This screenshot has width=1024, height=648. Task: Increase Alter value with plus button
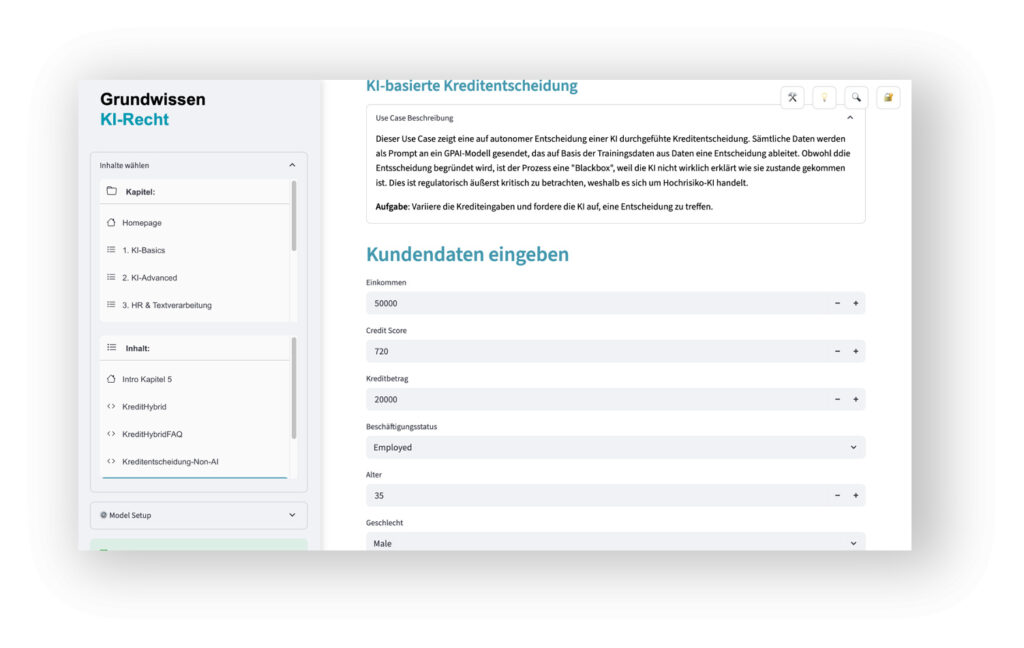856,495
